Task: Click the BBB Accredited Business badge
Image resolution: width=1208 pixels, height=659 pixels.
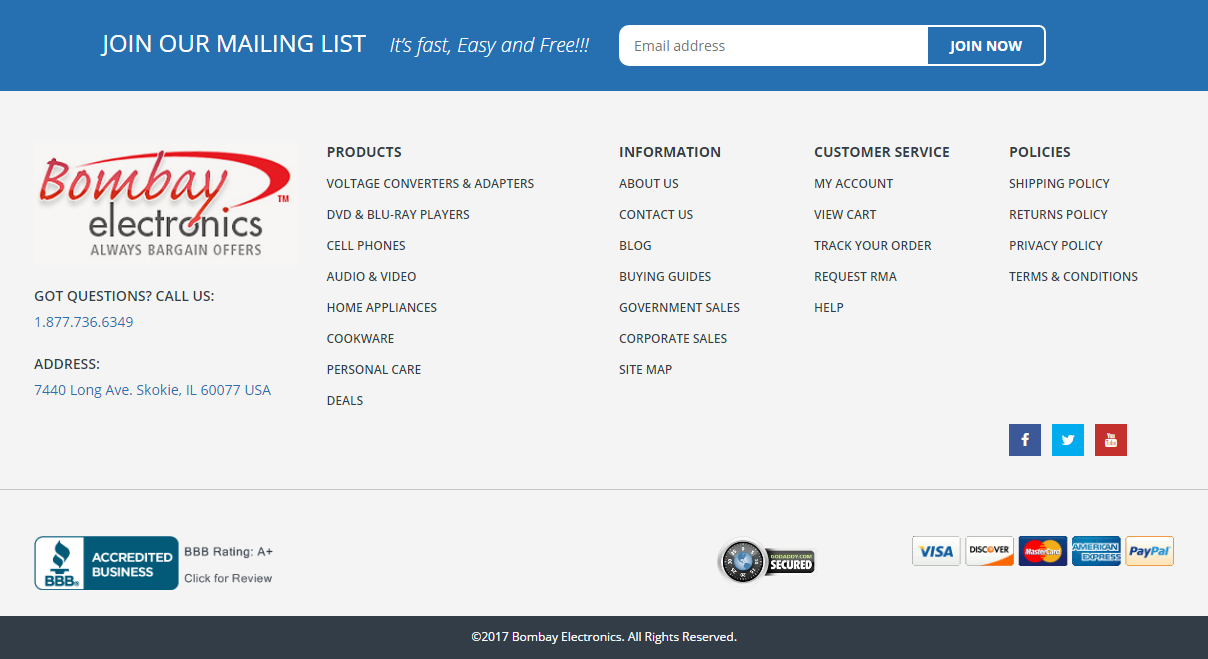Action: point(107,563)
